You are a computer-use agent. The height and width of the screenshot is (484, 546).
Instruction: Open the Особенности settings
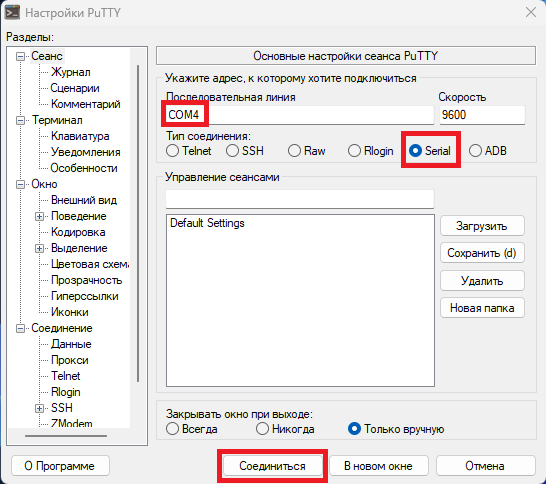[x=84, y=168]
